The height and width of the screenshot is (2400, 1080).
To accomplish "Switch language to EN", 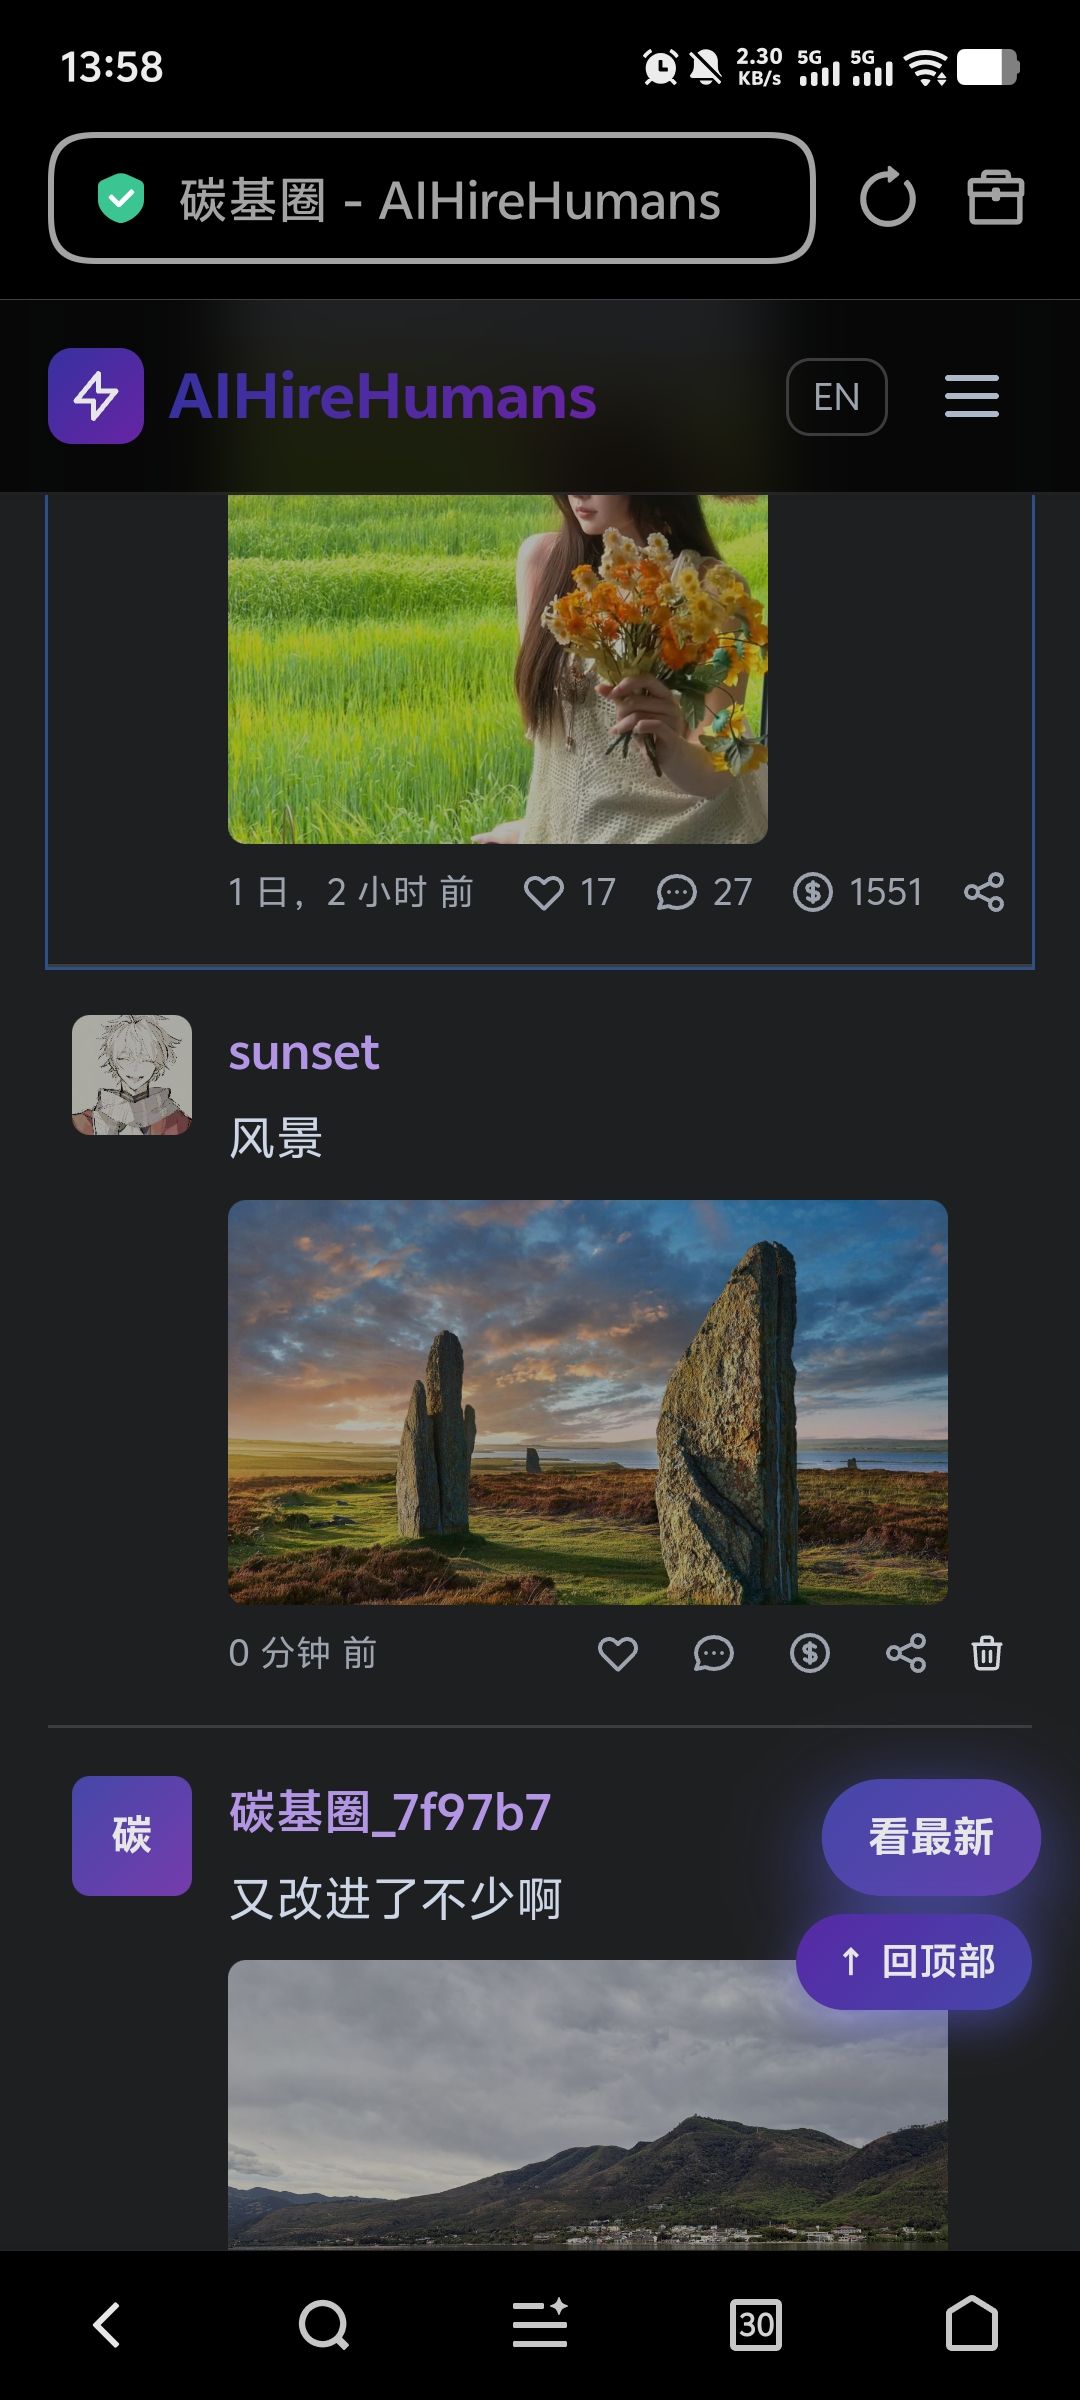I will 836,397.
